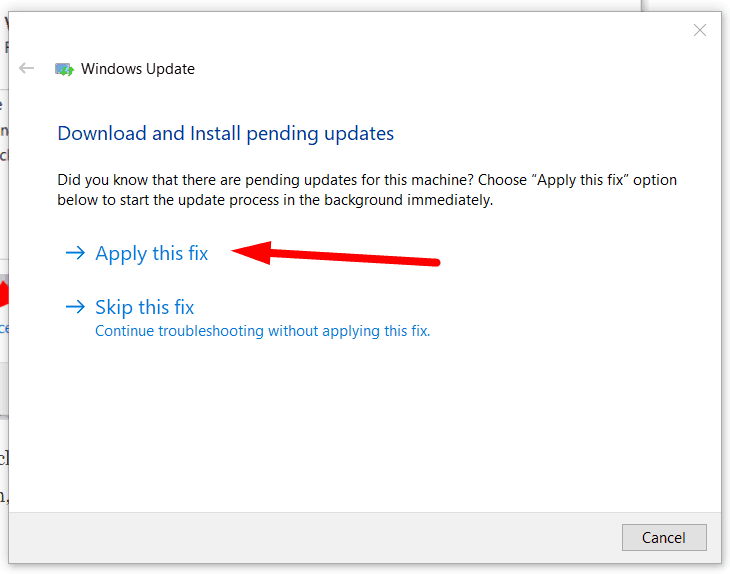Click the arrow icon beside Apply this fix
730x574 pixels.
75,253
